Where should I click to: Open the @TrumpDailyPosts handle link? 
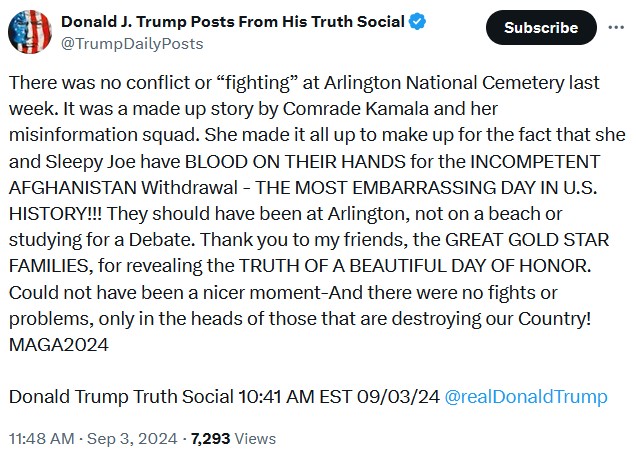(x=132, y=44)
